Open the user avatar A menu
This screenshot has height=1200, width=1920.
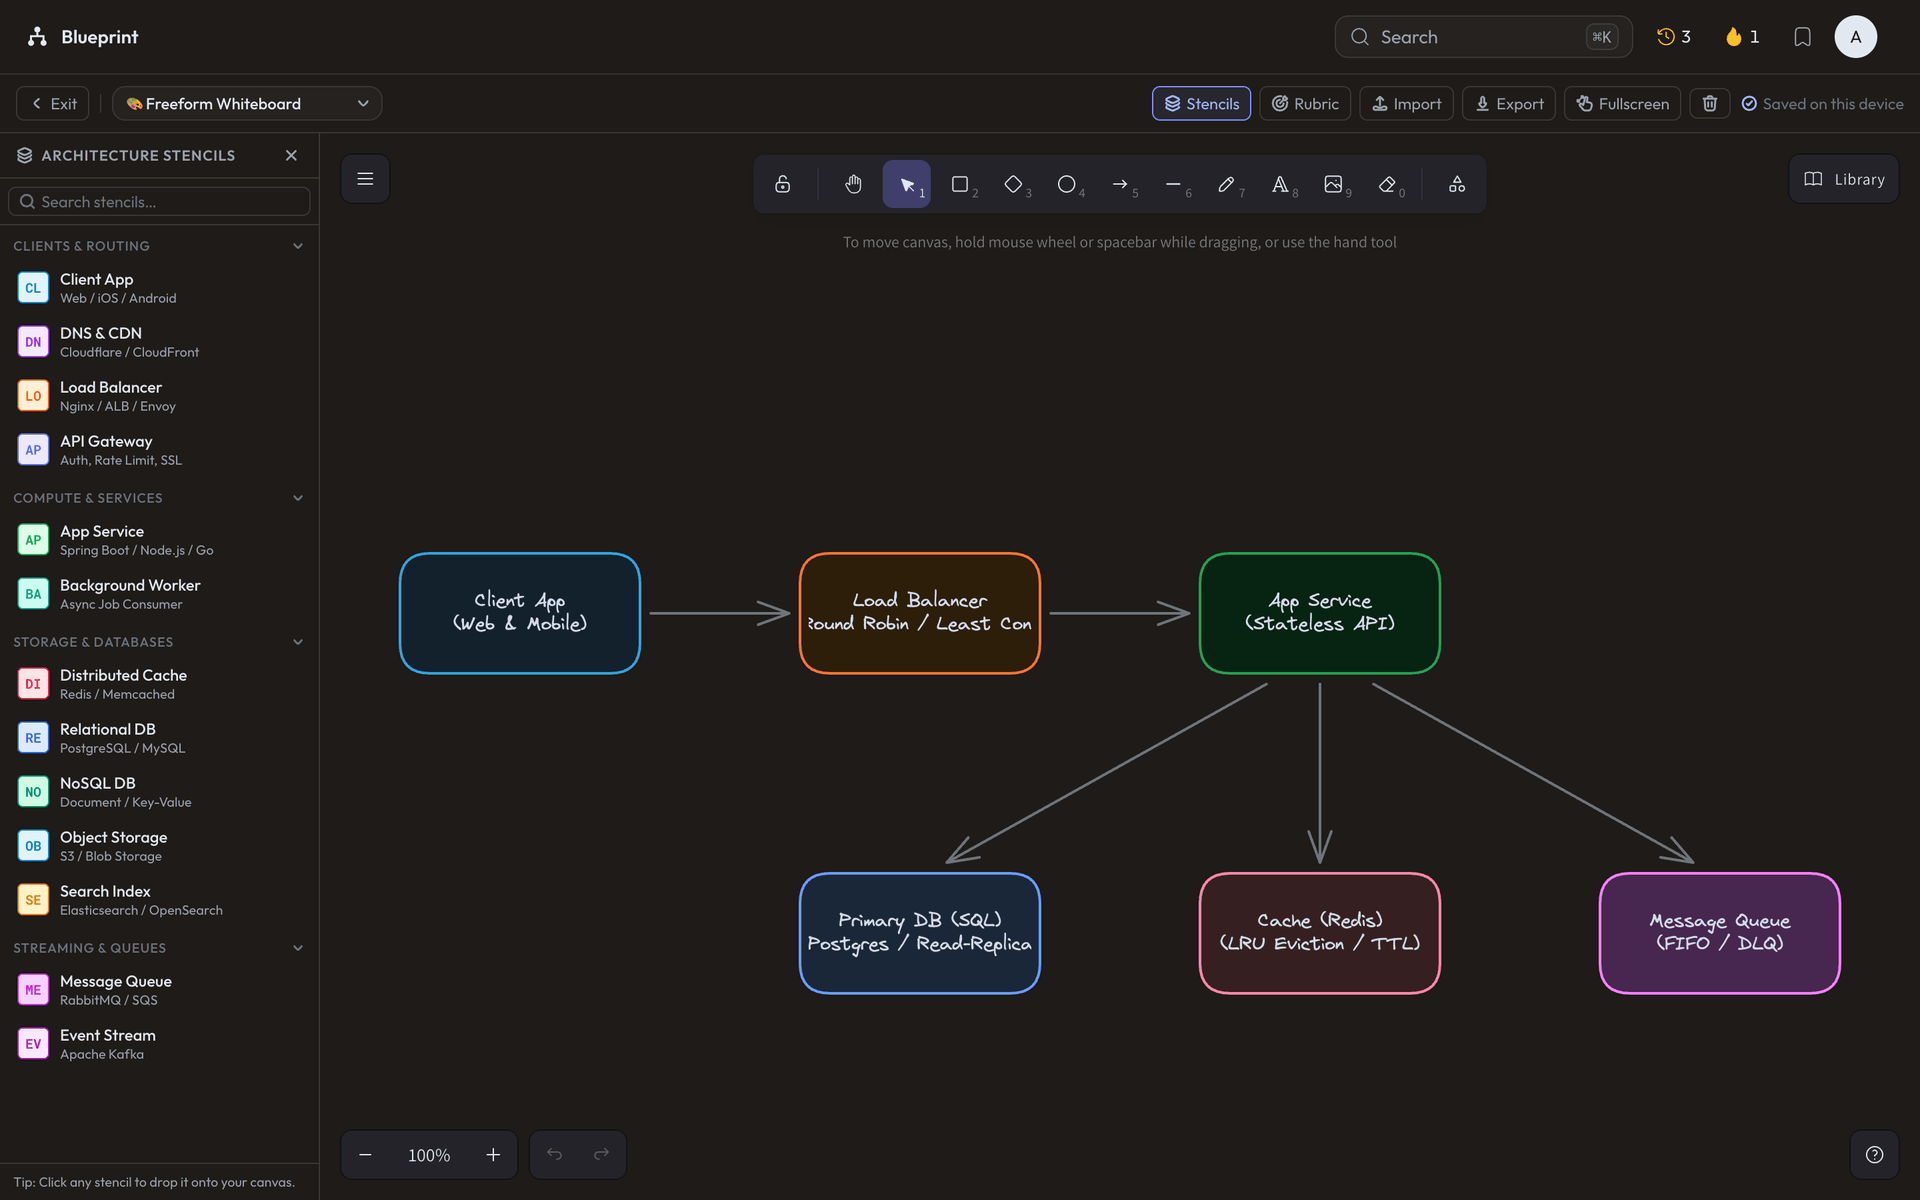click(1855, 37)
